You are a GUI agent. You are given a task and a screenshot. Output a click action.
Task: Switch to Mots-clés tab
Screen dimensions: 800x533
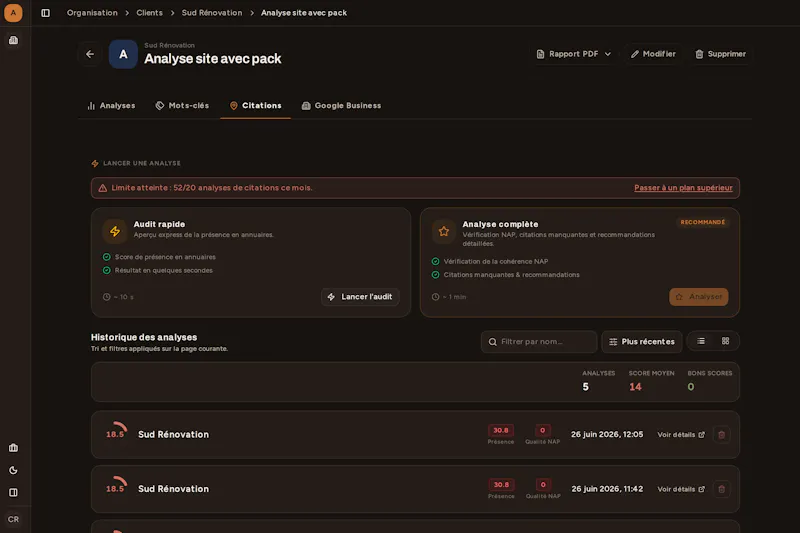pos(182,106)
